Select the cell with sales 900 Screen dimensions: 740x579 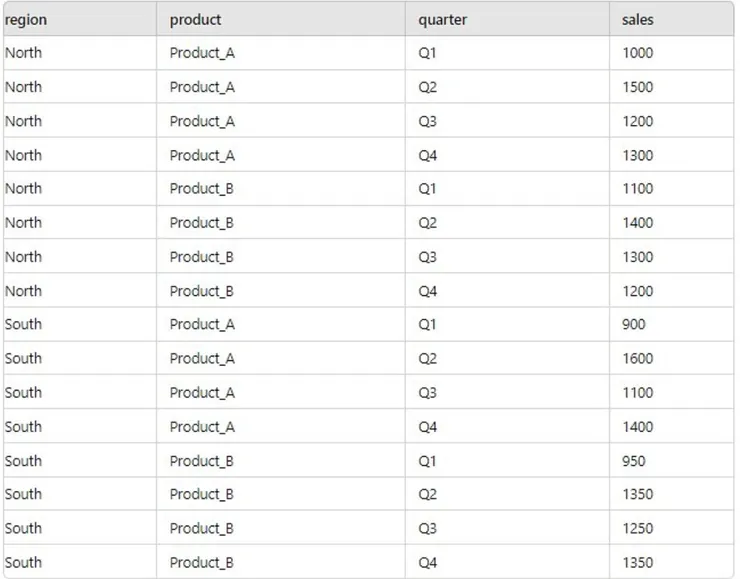click(633, 324)
